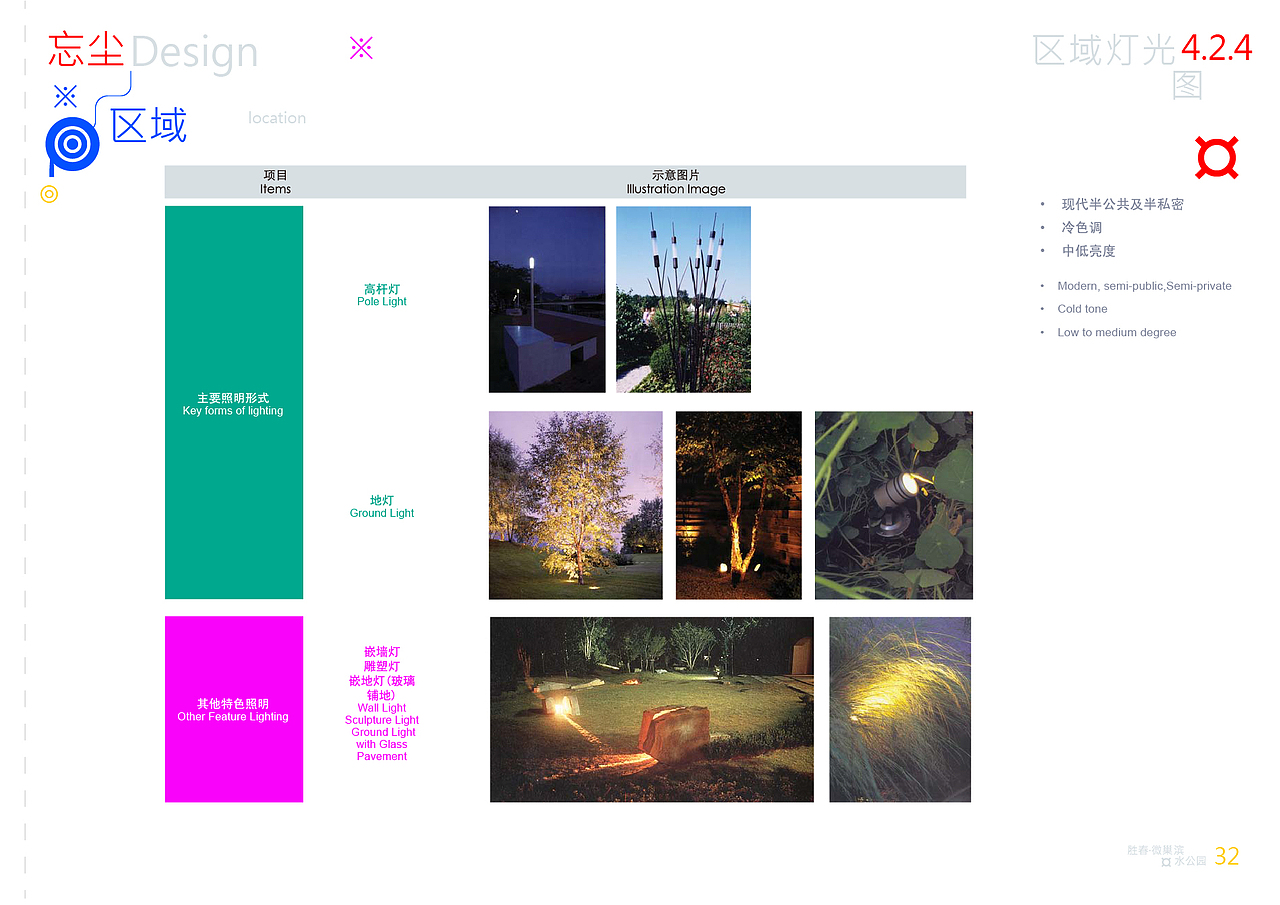Click the blue concentric circle logo icon

72,145
